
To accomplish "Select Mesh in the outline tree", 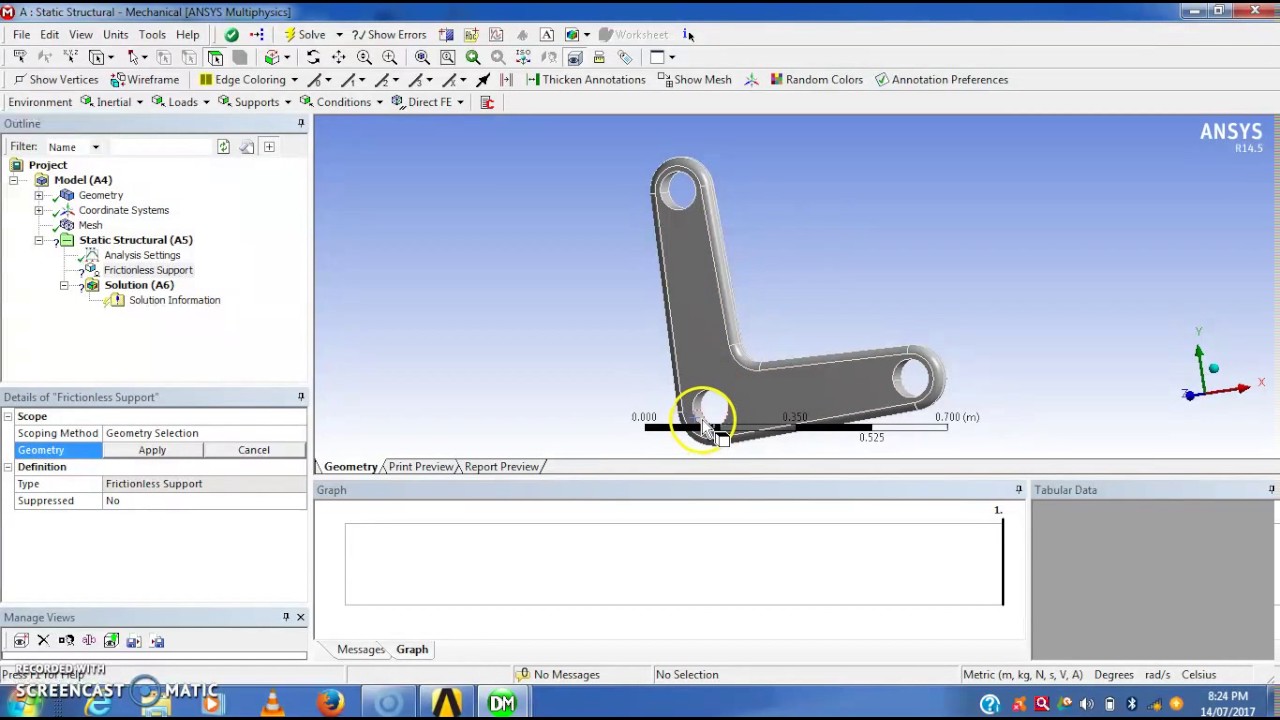I will pyautogui.click(x=90, y=225).
